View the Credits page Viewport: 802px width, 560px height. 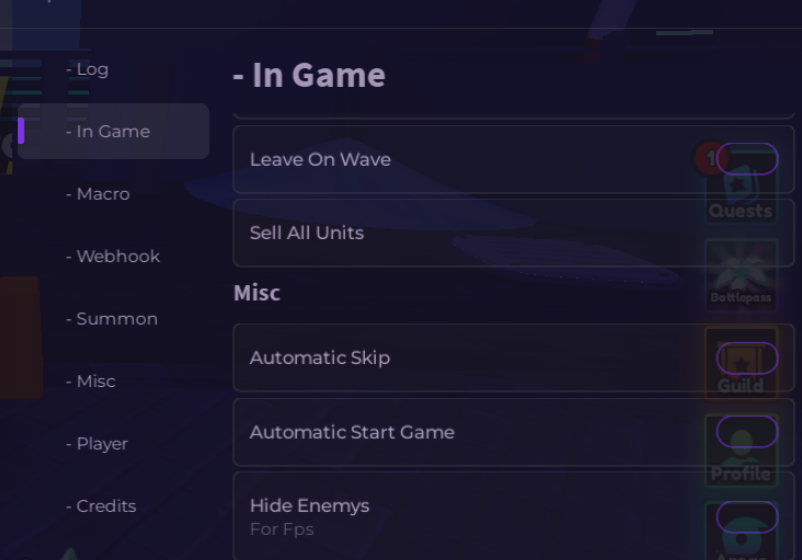(101, 506)
